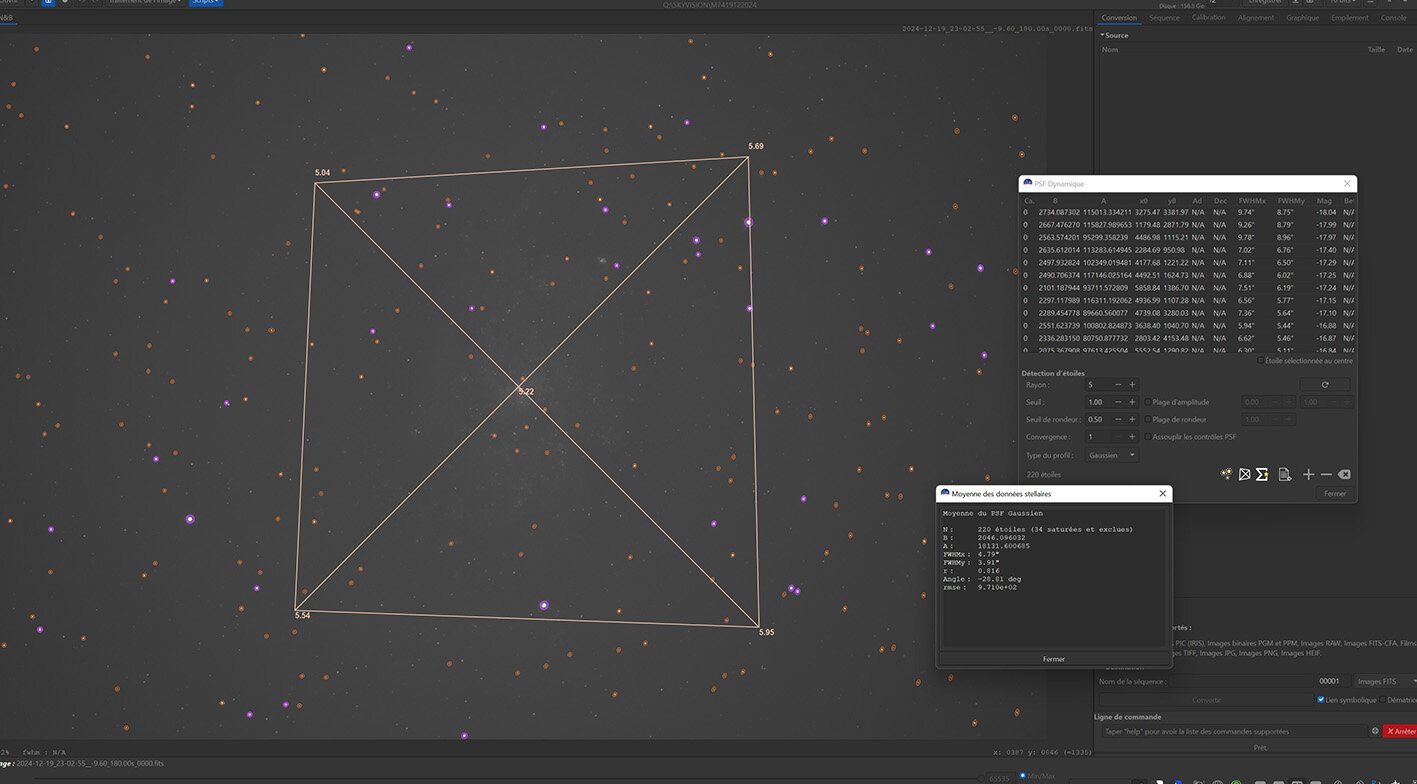Click the clear all stars backspace icon
Image resolution: width=1417 pixels, height=784 pixels.
tap(1344, 474)
